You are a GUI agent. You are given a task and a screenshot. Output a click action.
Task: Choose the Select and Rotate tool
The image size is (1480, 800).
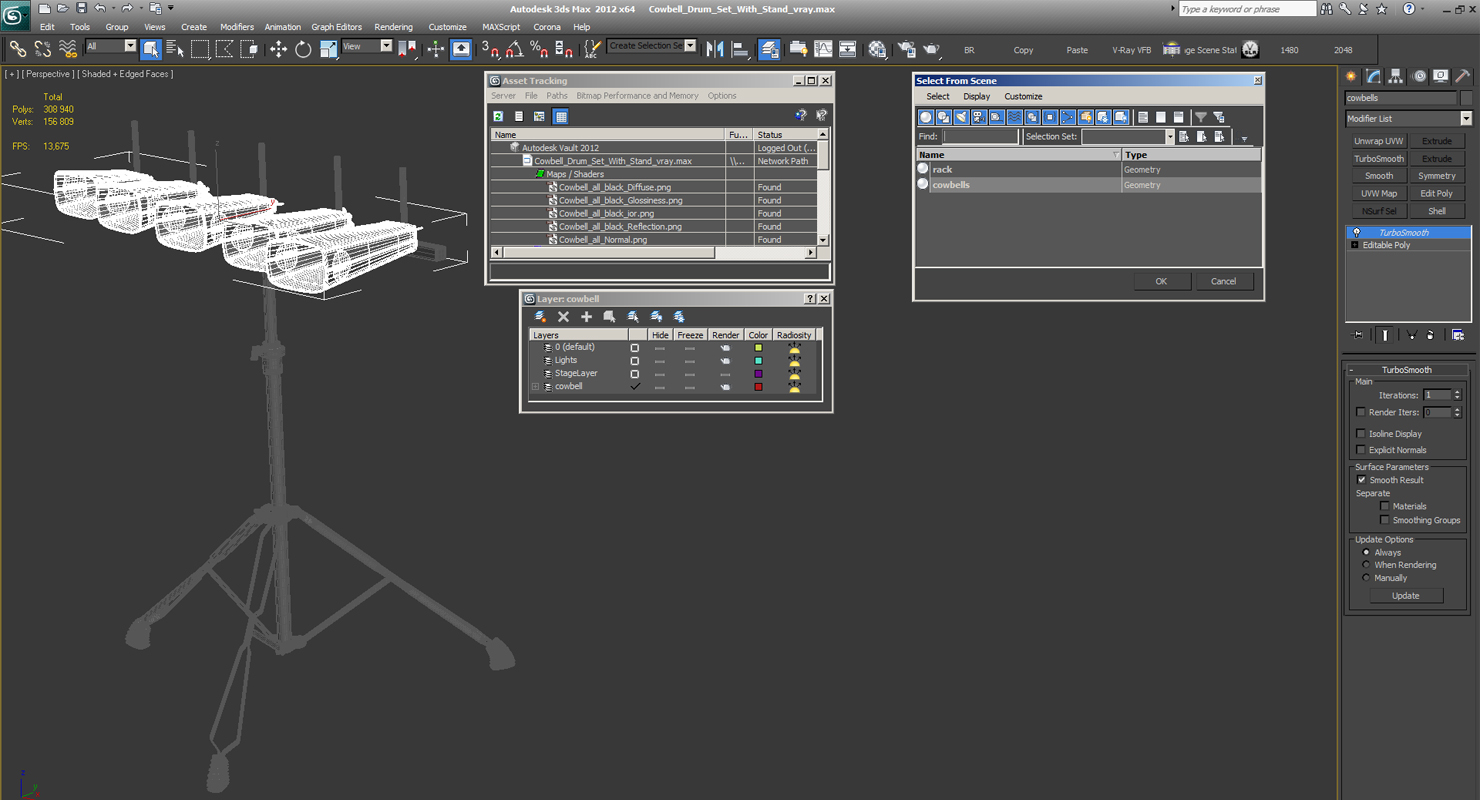[303, 48]
